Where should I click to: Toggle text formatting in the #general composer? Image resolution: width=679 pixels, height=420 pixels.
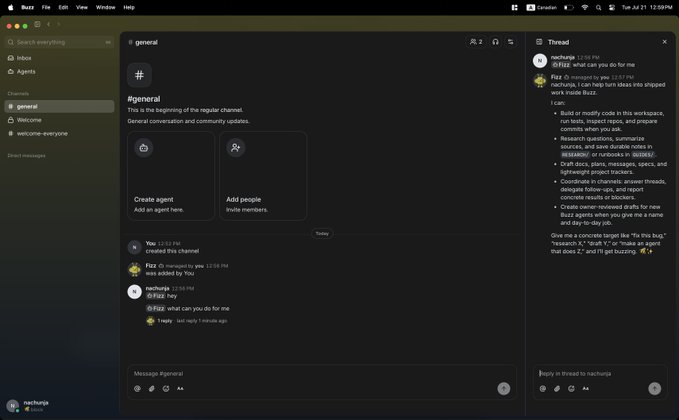click(x=180, y=389)
